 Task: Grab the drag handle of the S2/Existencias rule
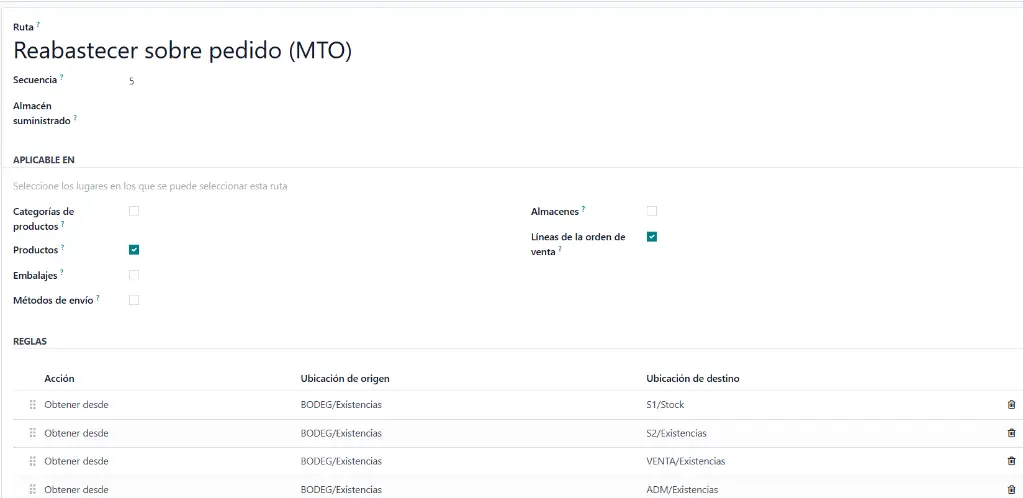(x=33, y=433)
